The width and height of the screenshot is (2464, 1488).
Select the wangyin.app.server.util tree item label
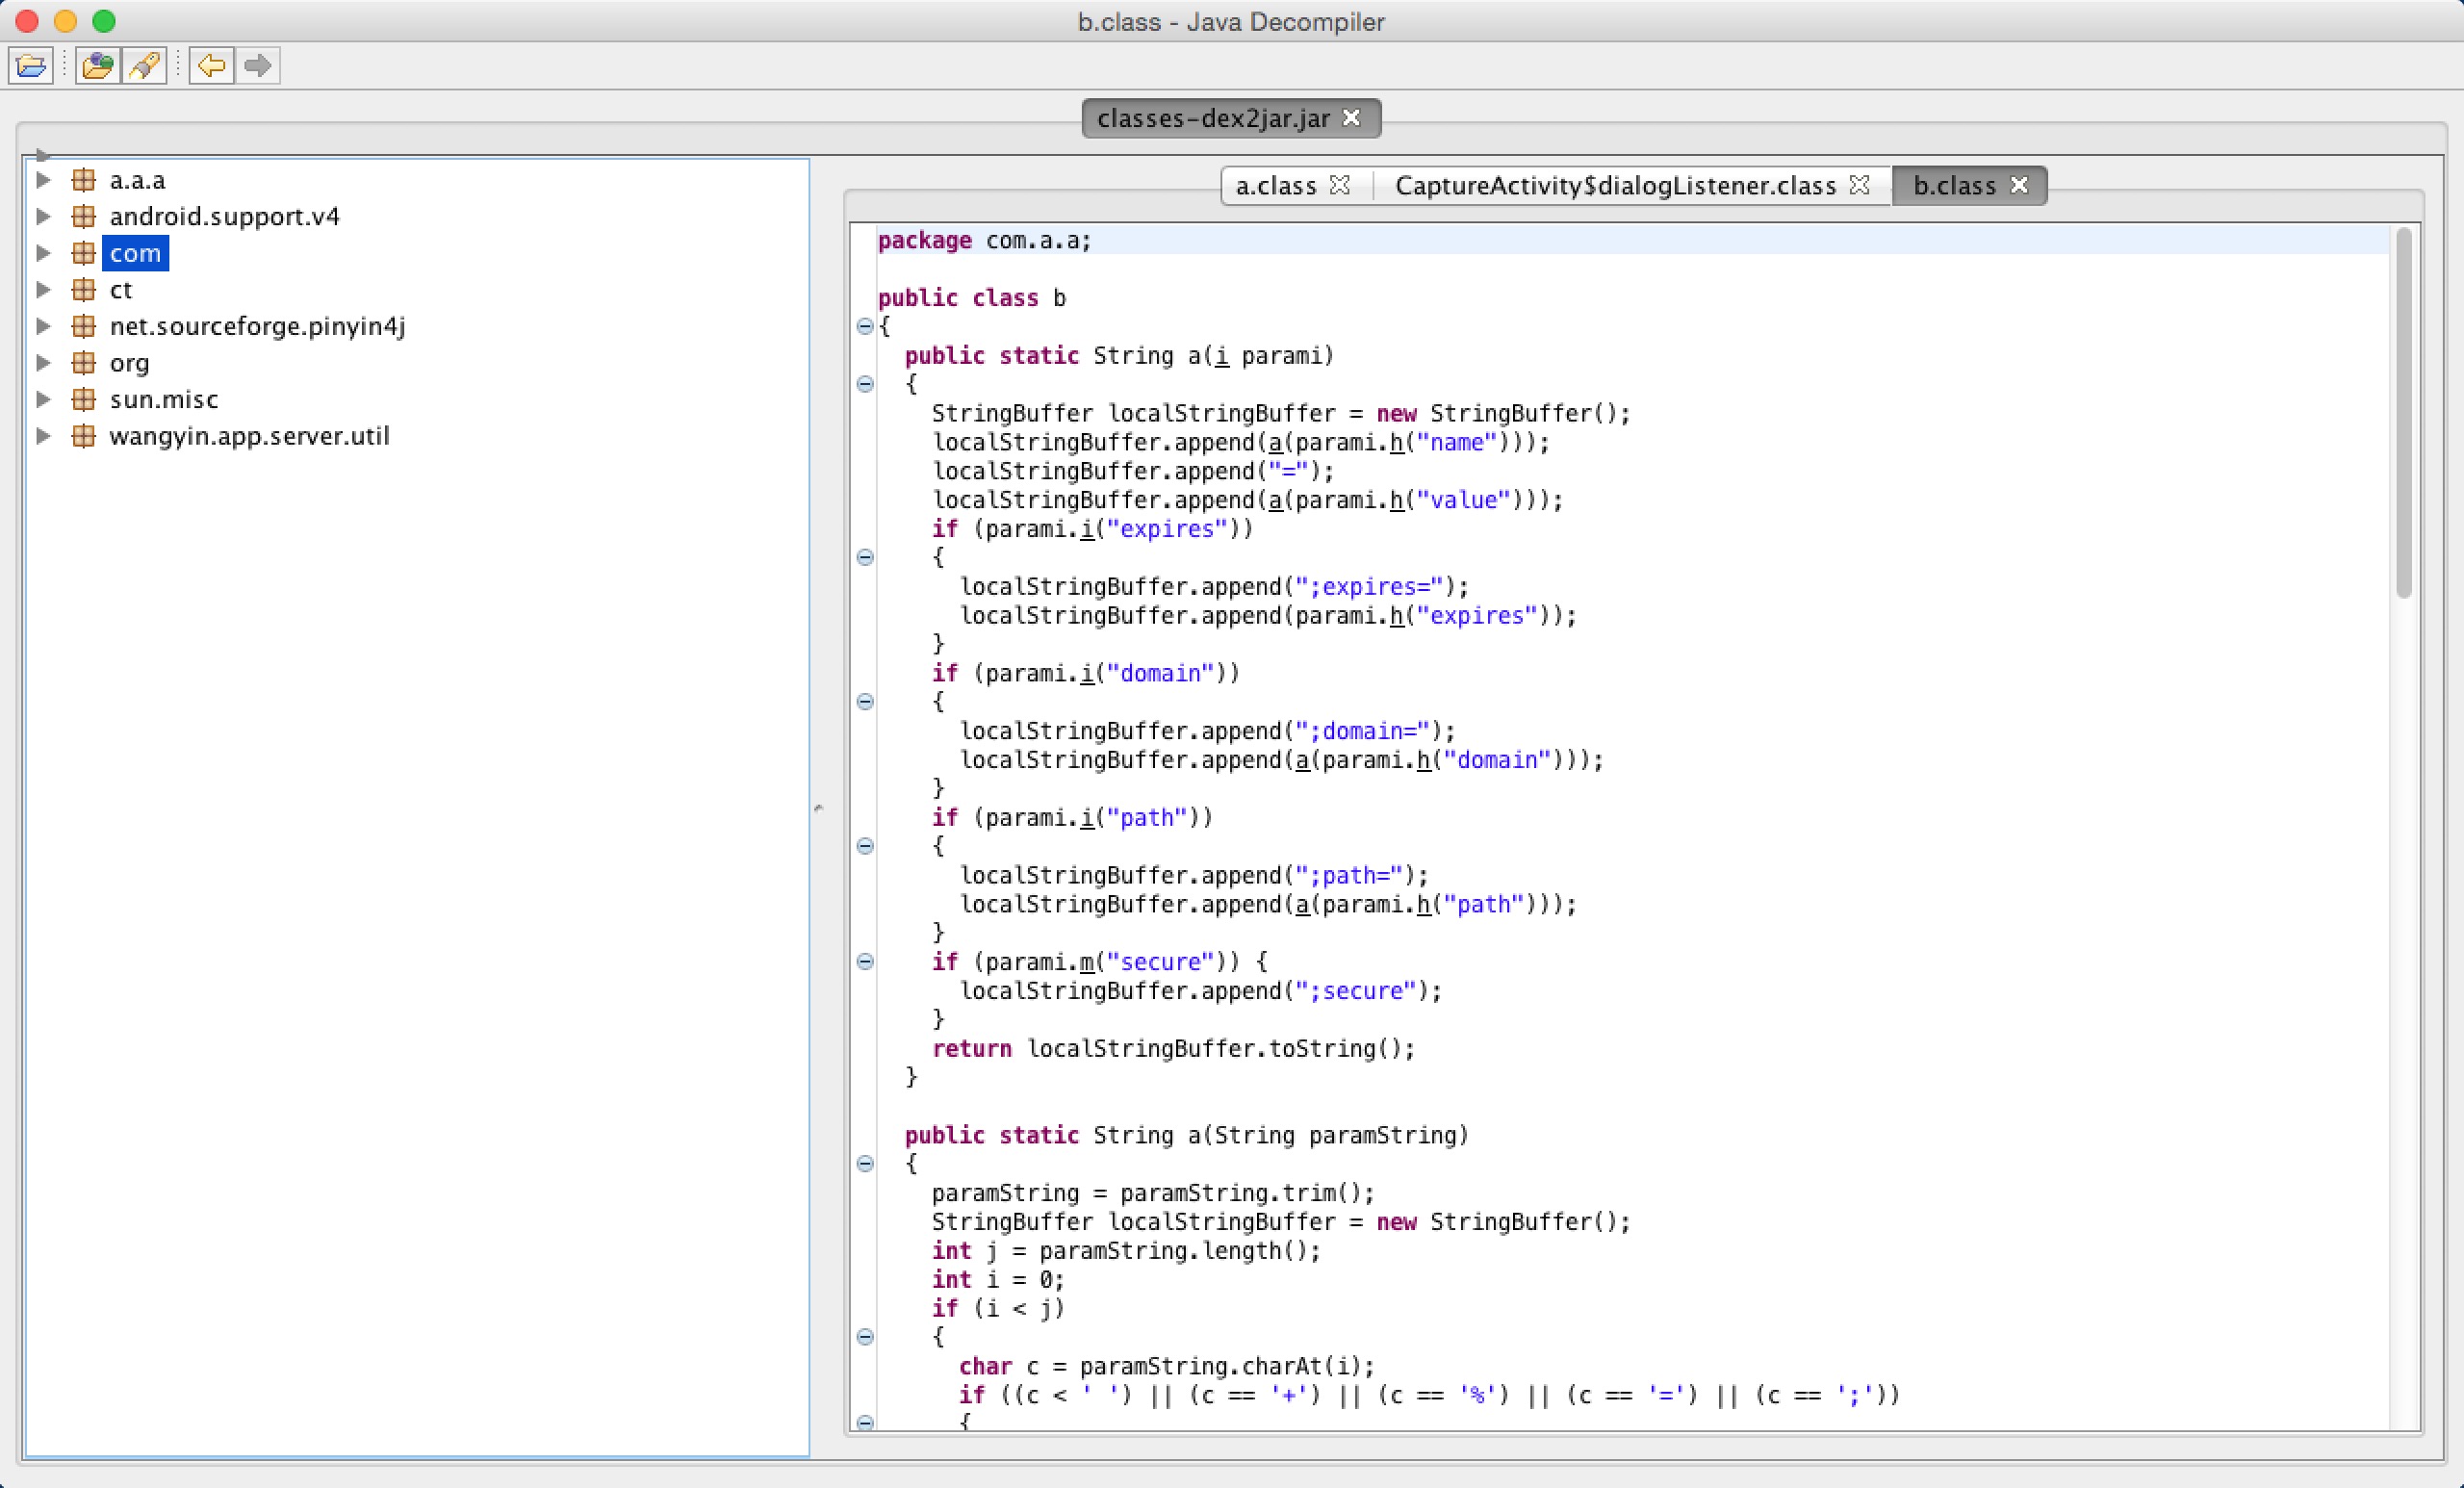pos(249,435)
